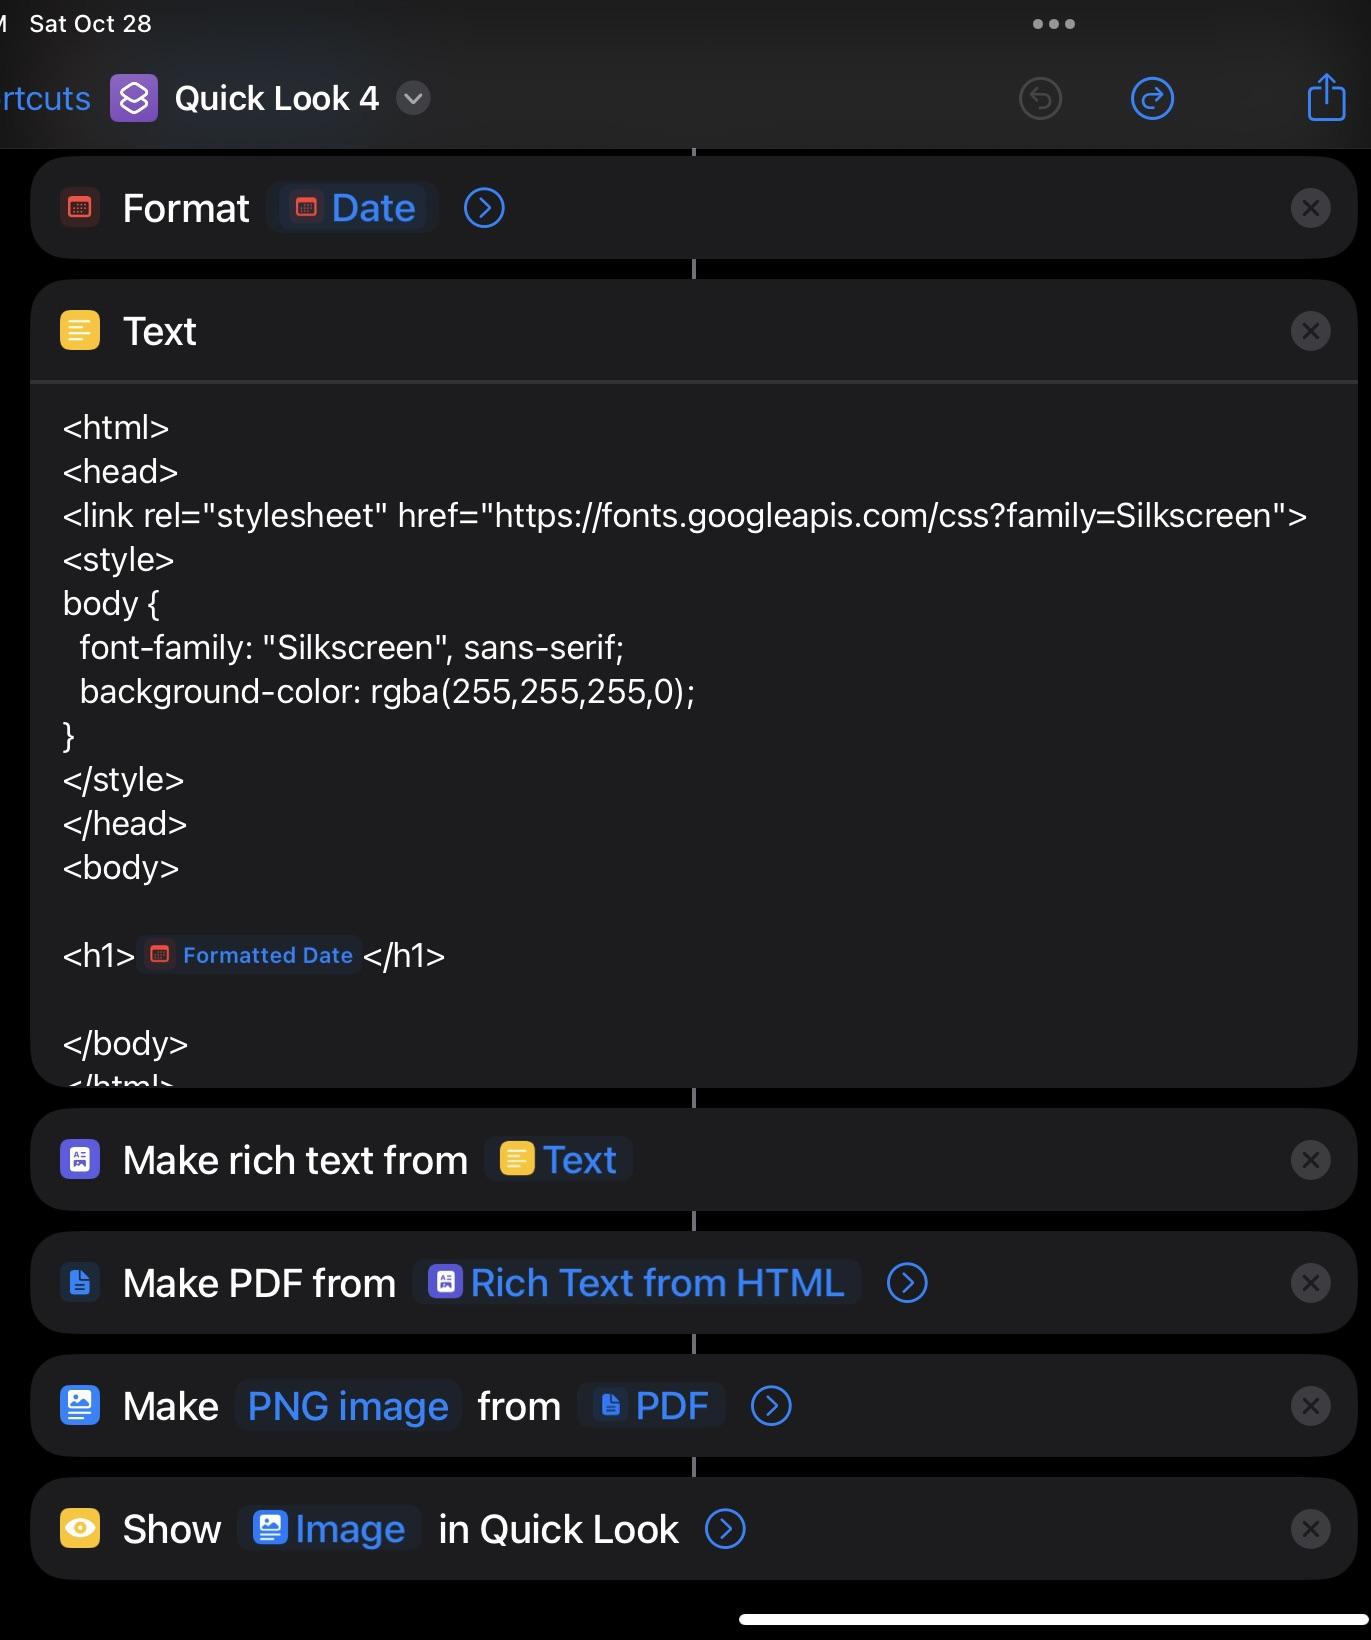Open the Quick Look 4 title dropdown
1371x1640 pixels.
click(x=413, y=98)
